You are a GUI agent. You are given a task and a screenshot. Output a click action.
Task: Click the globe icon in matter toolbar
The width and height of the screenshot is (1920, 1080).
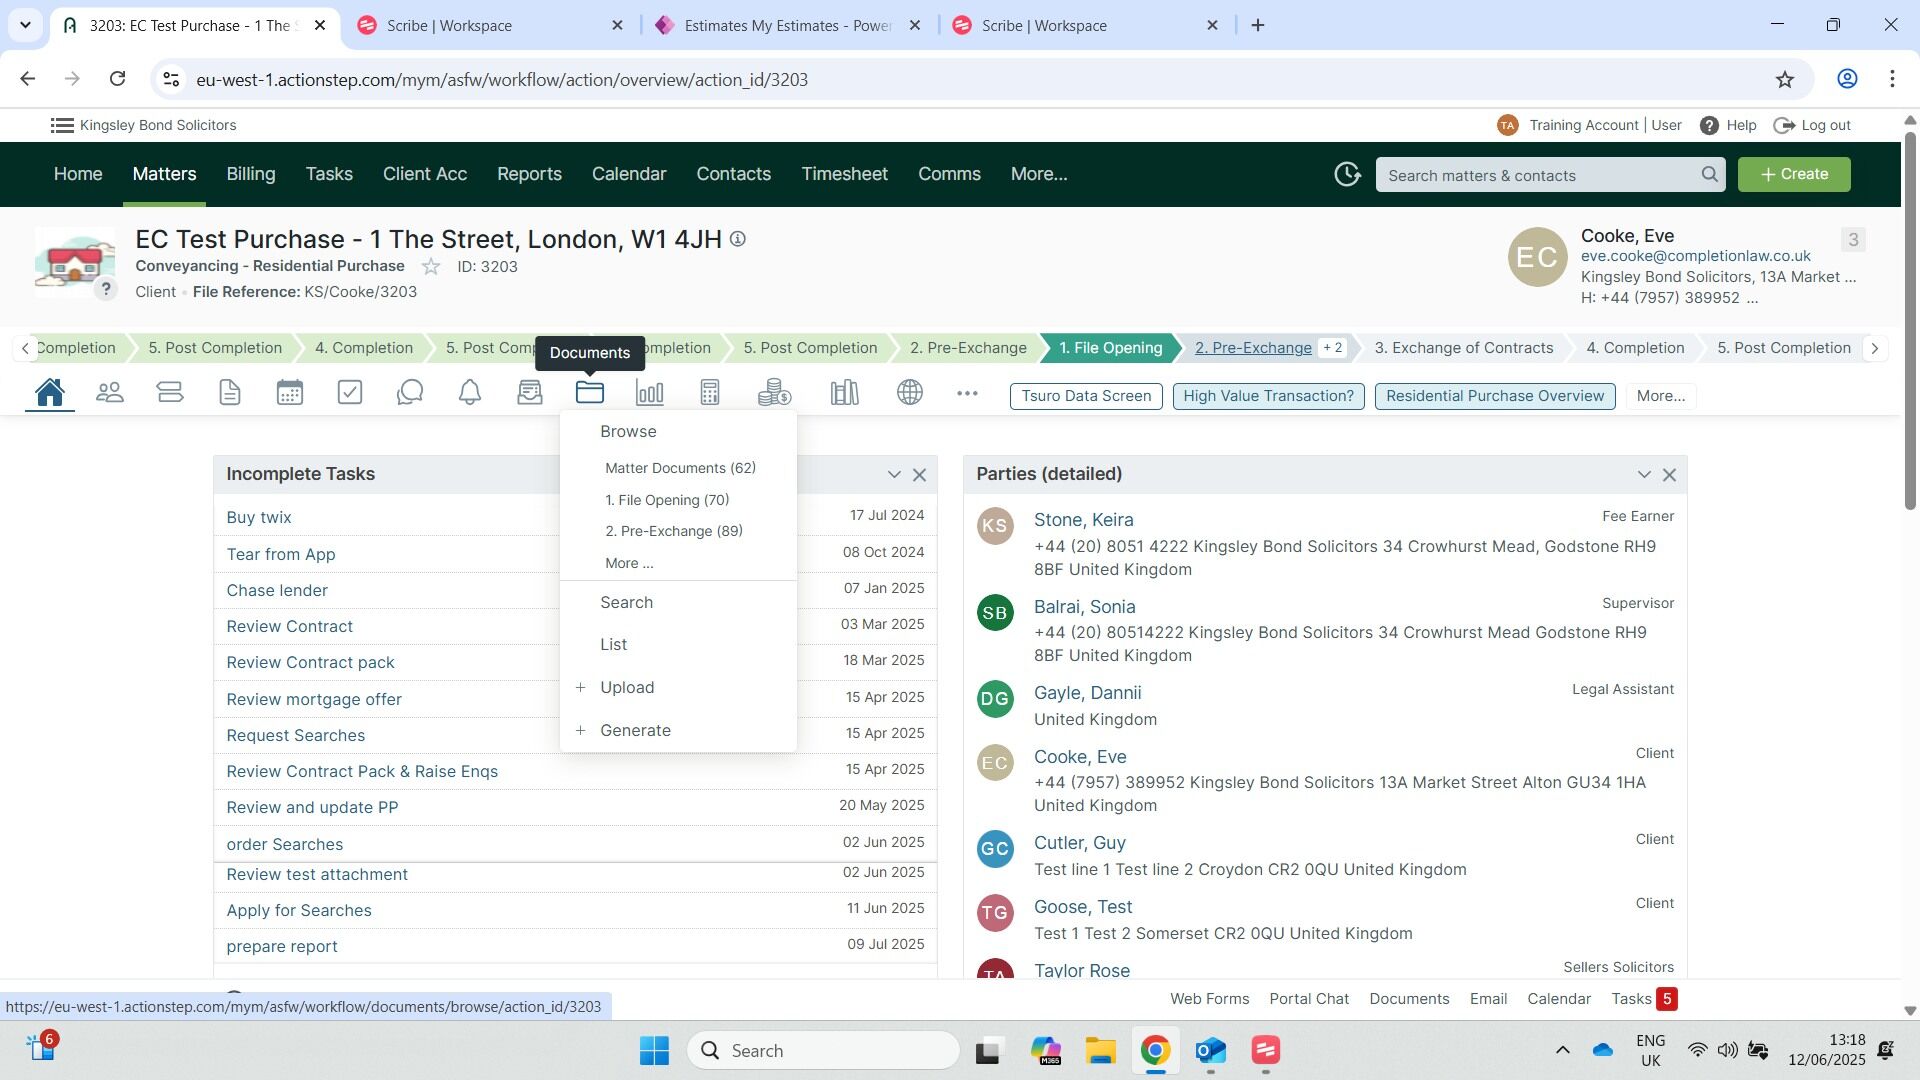point(910,393)
